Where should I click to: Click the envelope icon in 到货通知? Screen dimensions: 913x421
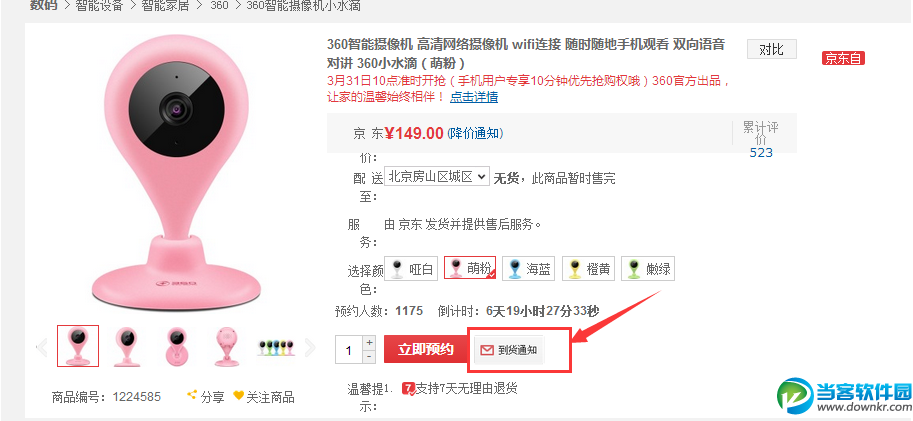[487, 350]
